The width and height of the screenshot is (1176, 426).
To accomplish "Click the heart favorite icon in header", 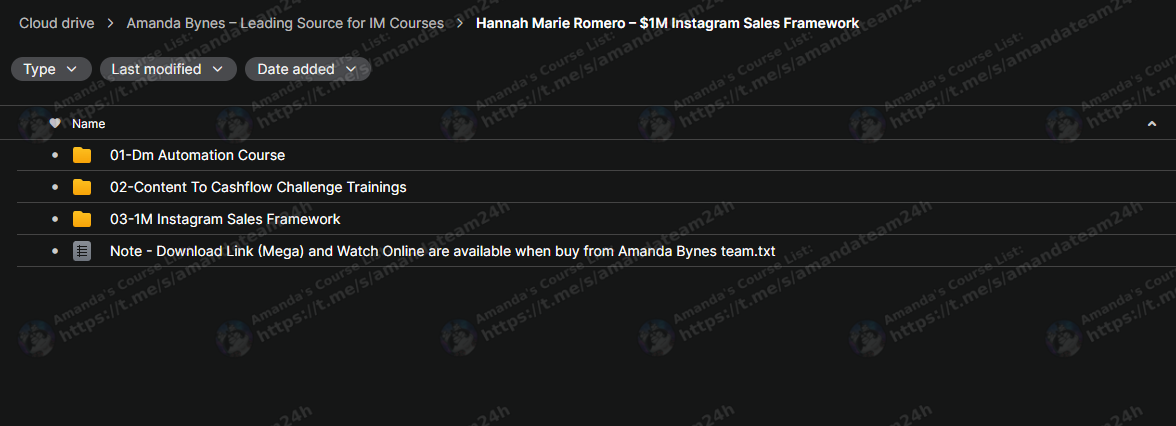I will click(55, 123).
